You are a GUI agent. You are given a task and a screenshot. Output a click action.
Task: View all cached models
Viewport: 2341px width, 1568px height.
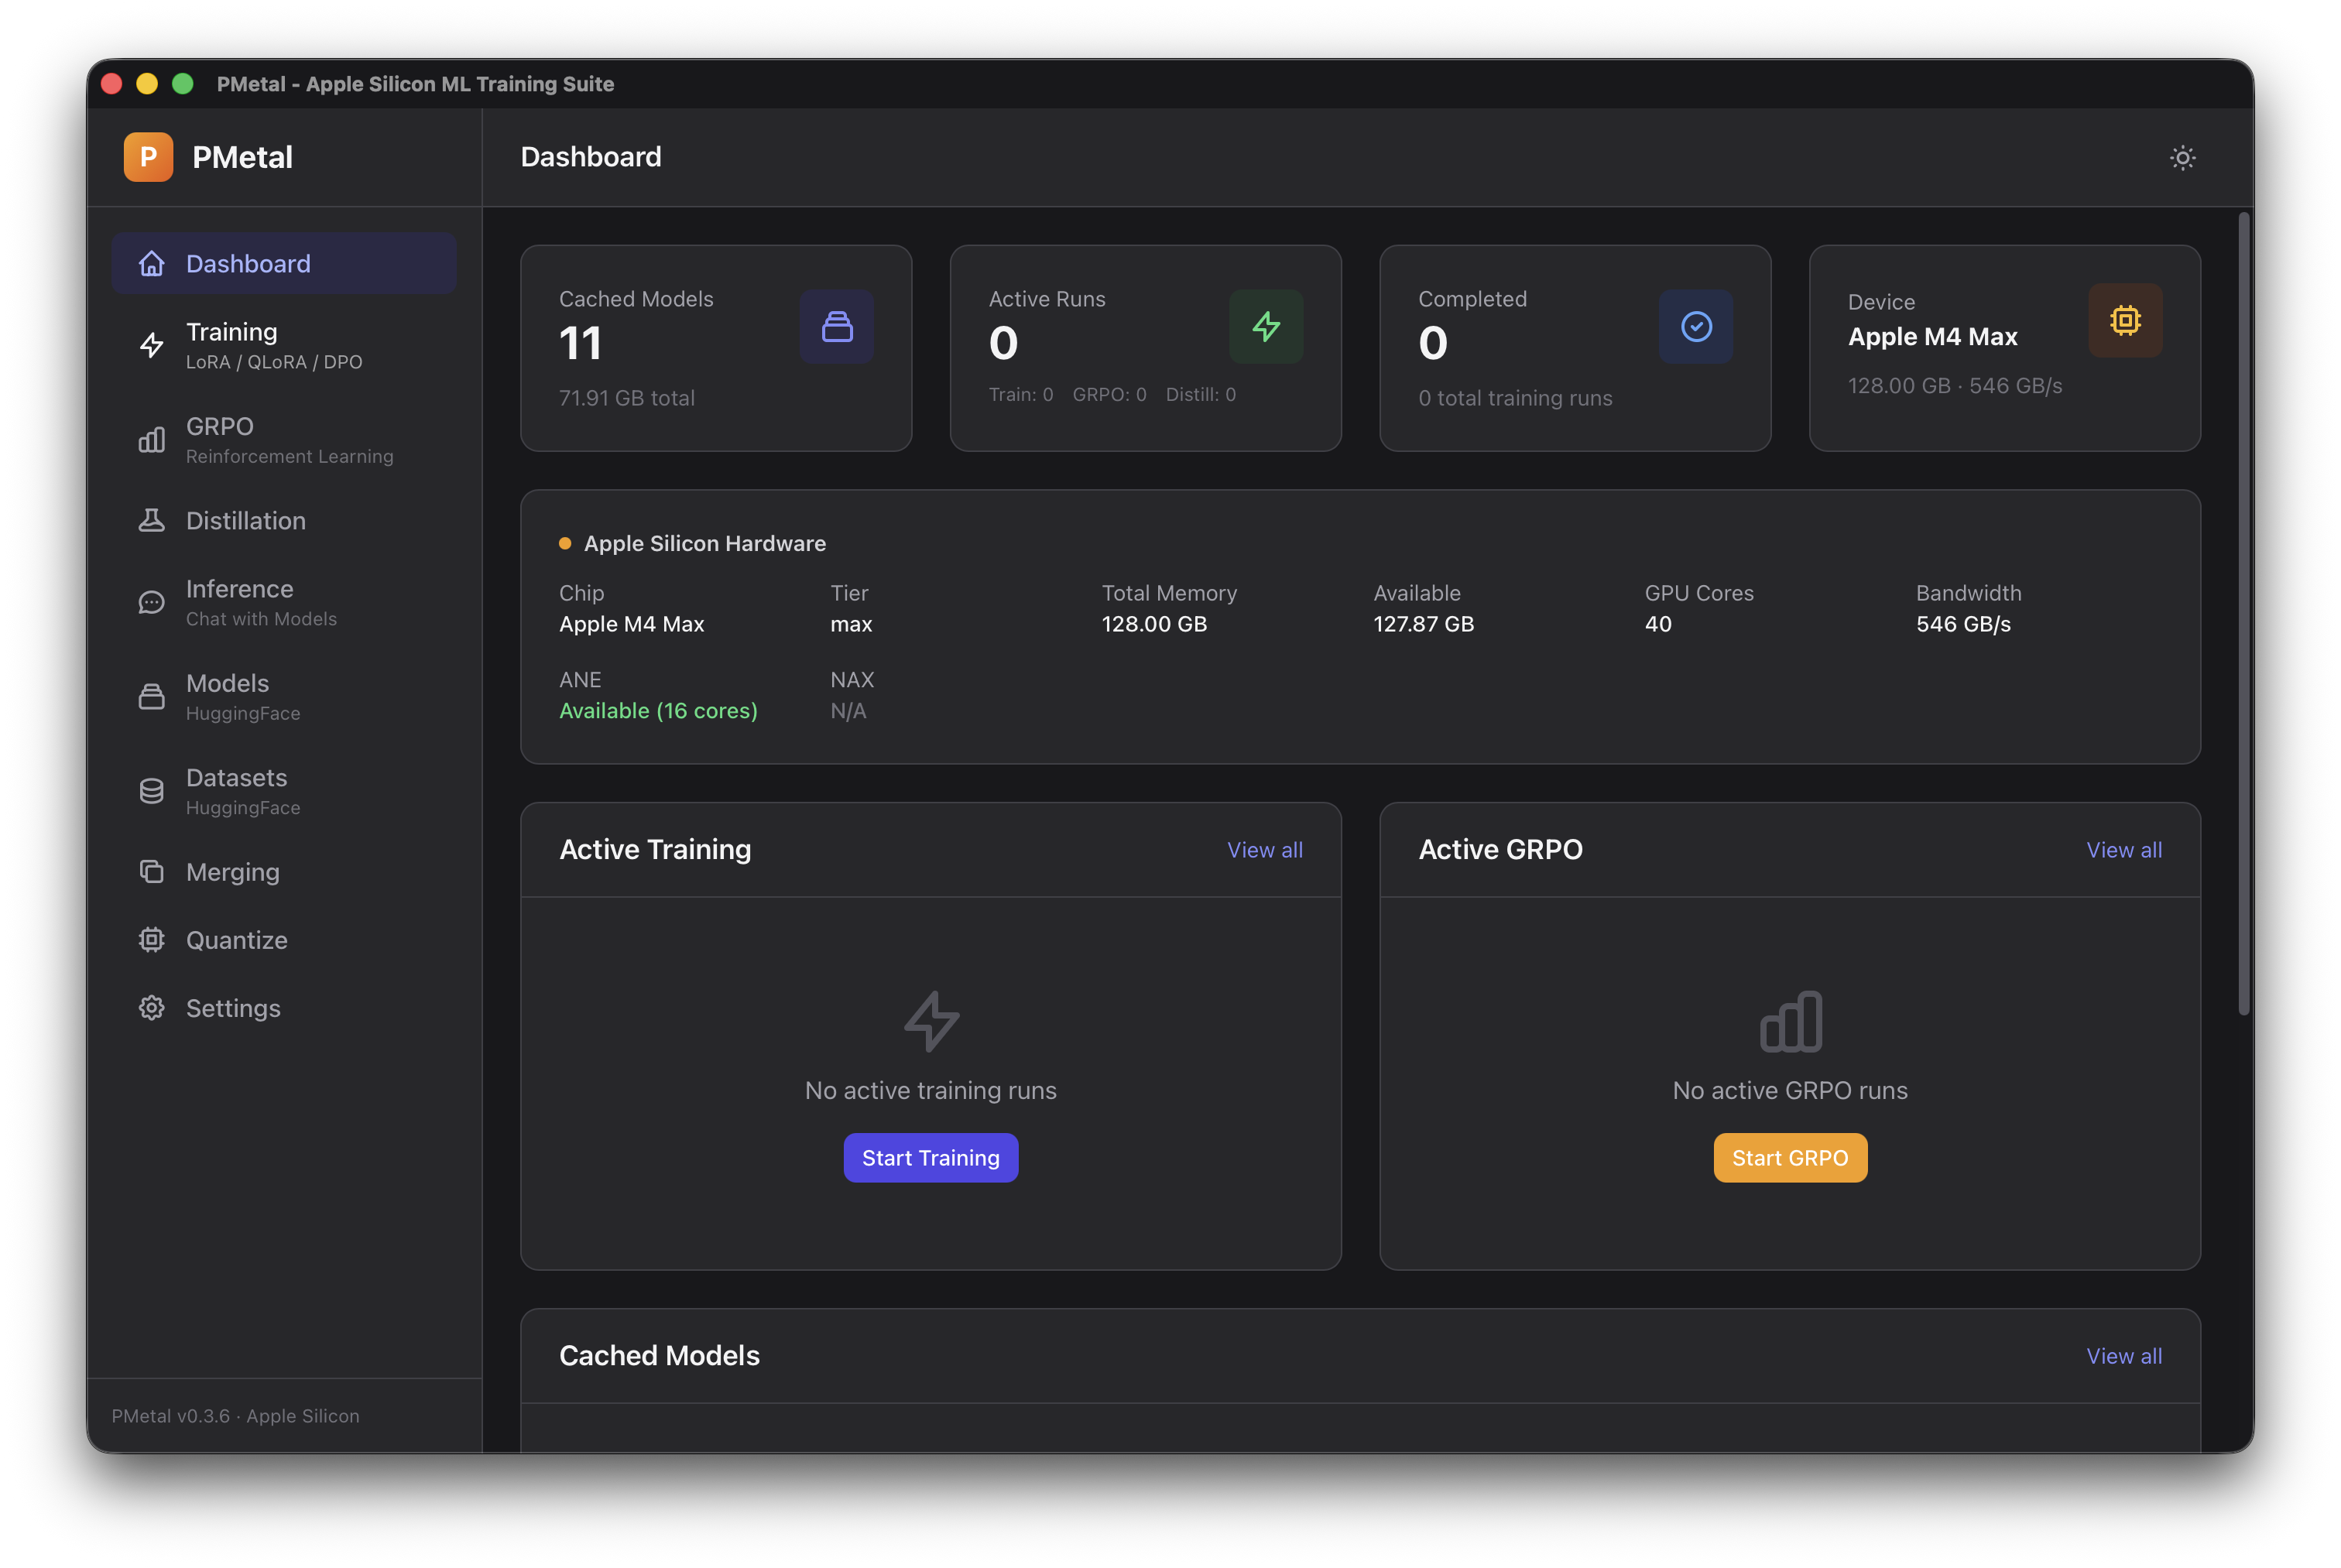2124,1355
